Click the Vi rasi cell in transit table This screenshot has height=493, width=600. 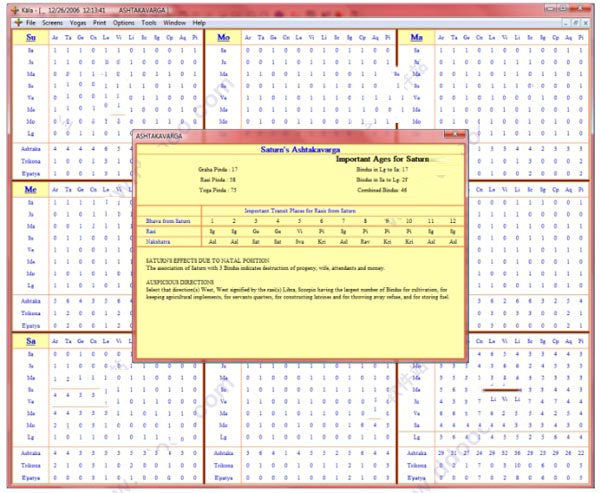pos(300,231)
